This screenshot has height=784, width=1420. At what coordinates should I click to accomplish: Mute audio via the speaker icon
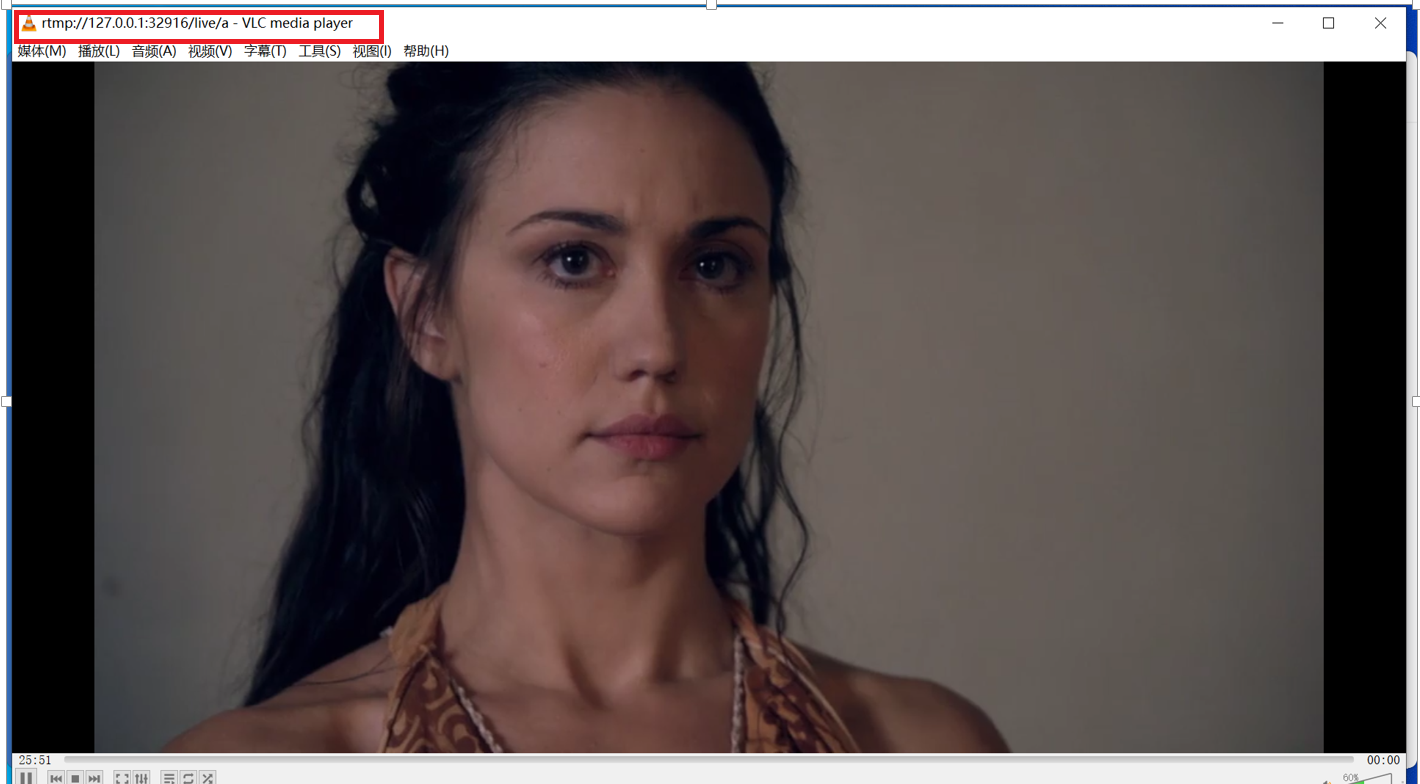1327,780
